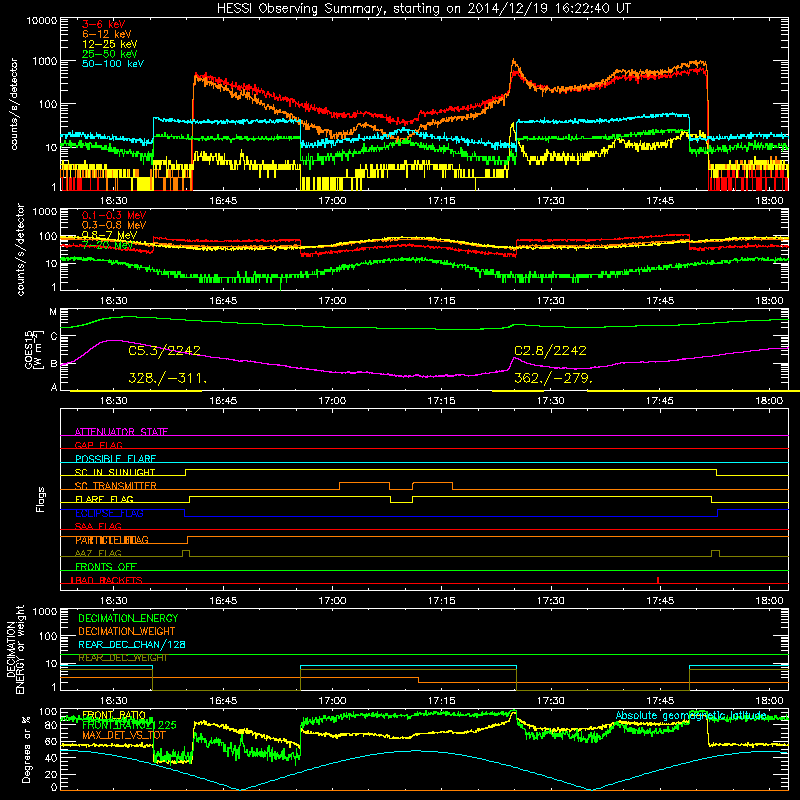This screenshot has height=800, width=800.
Task: Select the 12-25 keV legend label
Action: (x=109, y=44)
